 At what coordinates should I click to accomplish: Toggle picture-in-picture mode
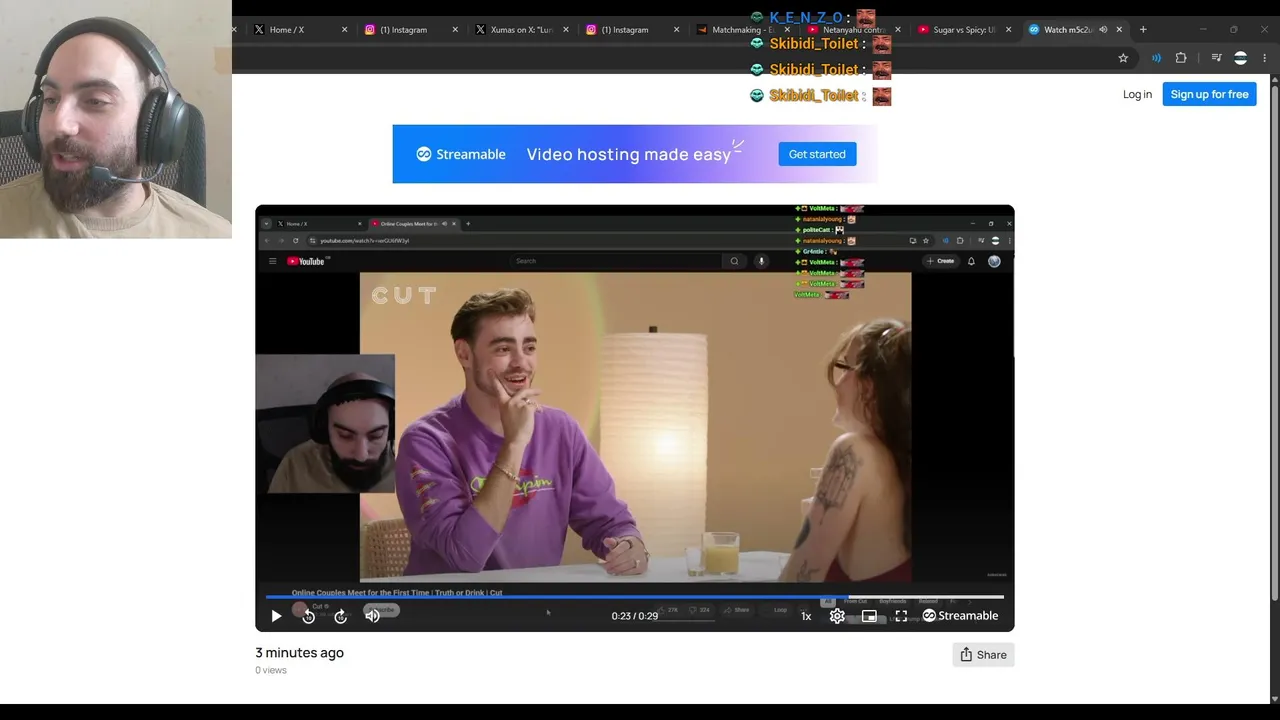tap(869, 616)
